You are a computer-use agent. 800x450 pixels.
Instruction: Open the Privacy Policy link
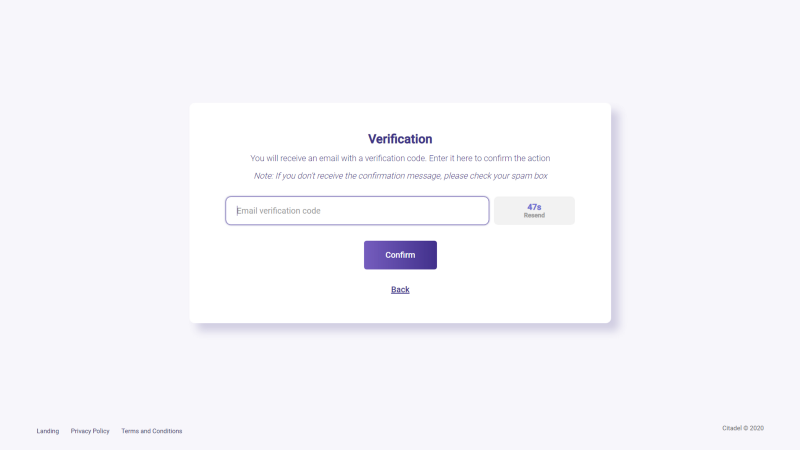[90, 431]
